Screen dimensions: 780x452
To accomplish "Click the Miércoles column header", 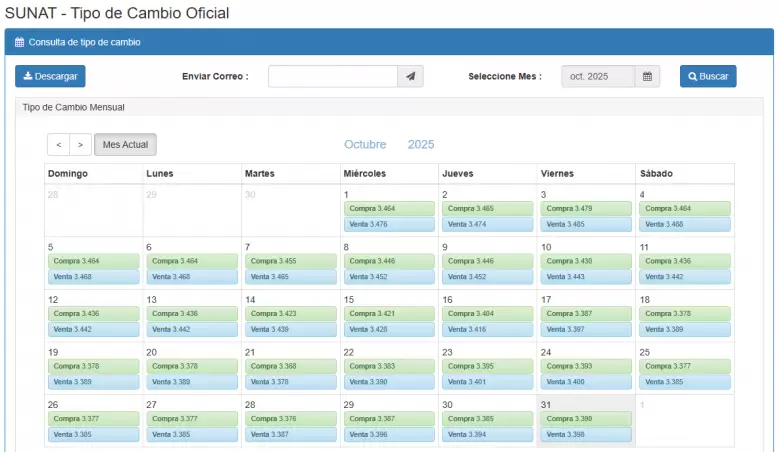I will point(365,174).
